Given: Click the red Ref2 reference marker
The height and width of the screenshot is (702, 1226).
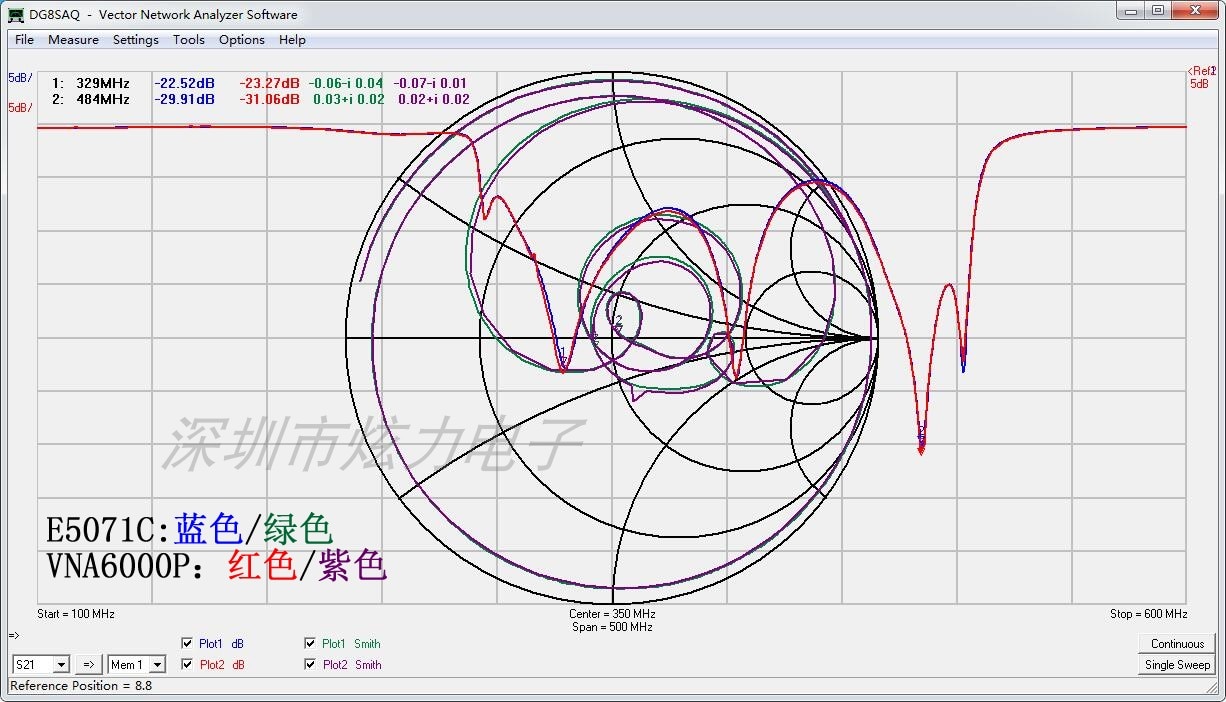Looking at the screenshot, I should (1202, 71).
